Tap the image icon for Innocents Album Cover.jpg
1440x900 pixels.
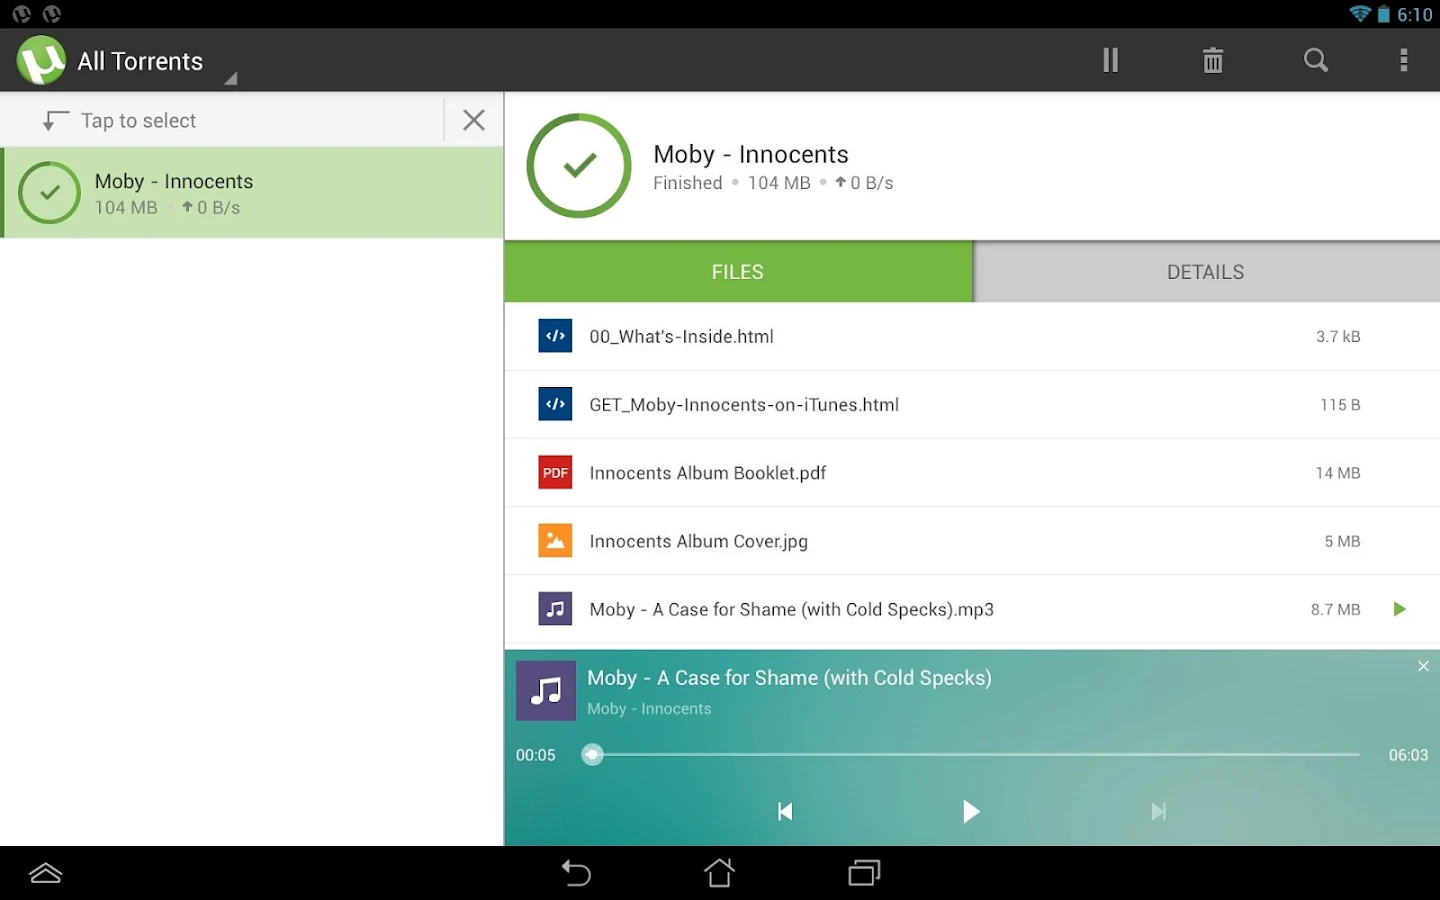(555, 541)
